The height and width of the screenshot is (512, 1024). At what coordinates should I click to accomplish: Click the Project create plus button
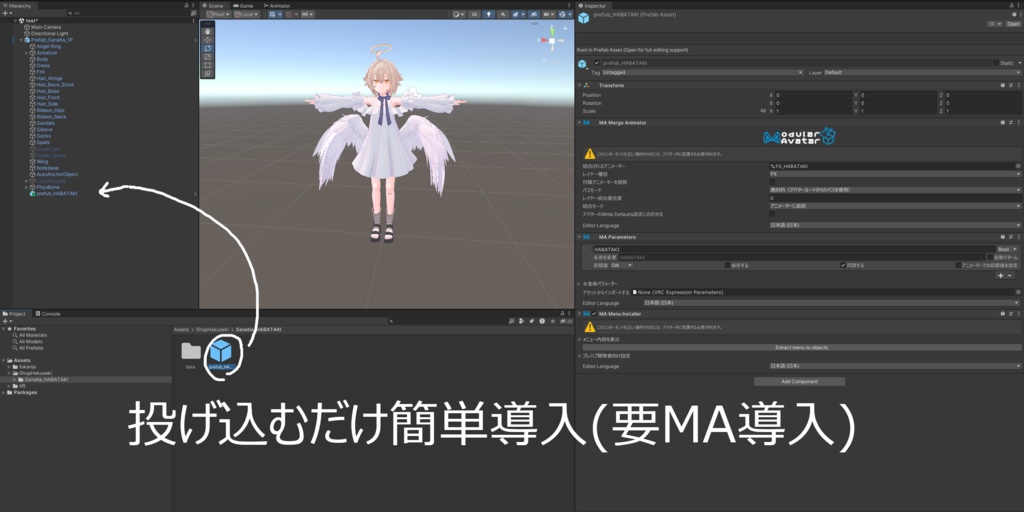coord(6,321)
